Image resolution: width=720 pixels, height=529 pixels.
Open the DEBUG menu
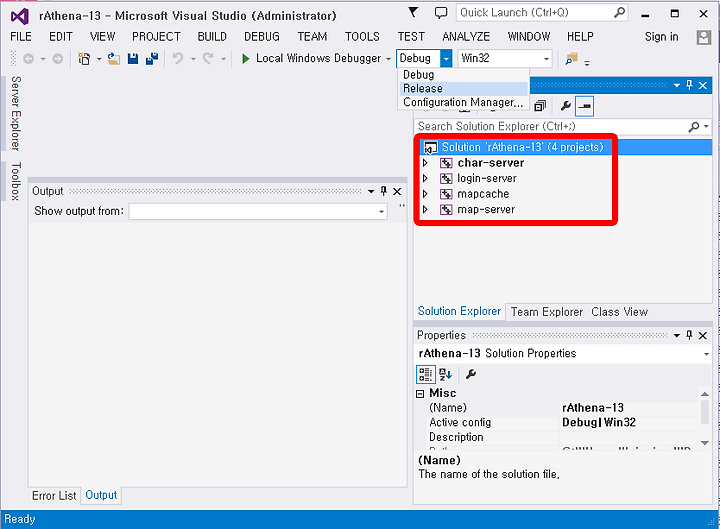tap(262, 37)
